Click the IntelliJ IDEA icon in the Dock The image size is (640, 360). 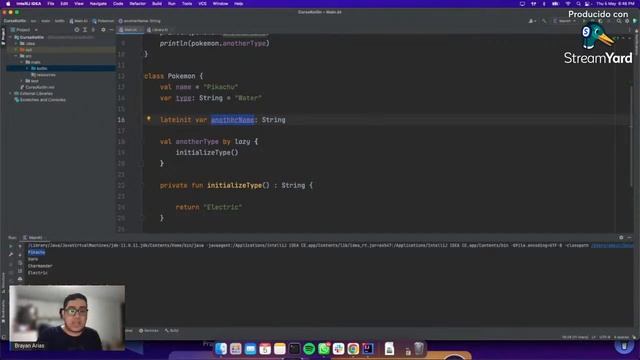pyautogui.click(x=368, y=349)
